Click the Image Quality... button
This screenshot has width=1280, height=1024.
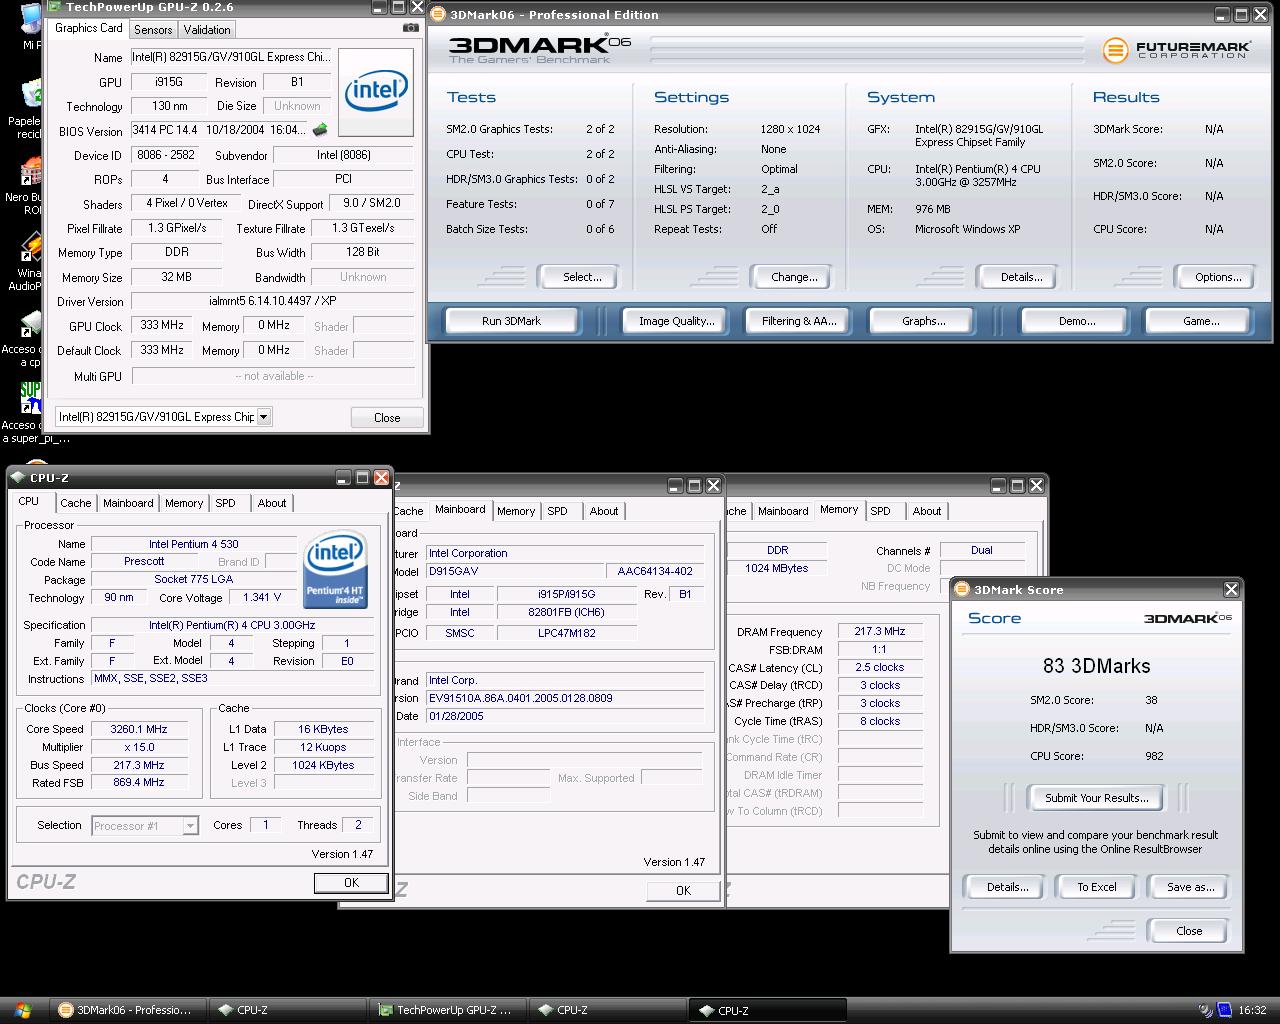676,321
